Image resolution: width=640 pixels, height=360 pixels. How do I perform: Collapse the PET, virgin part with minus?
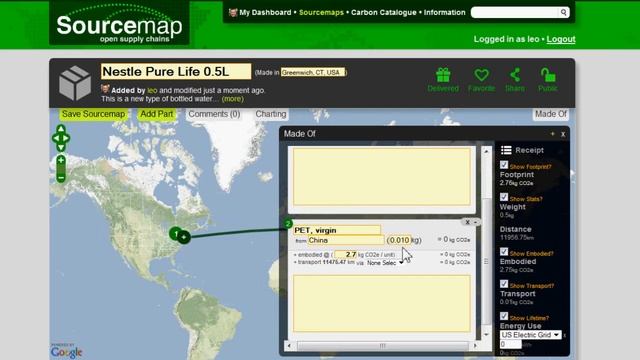click(475, 222)
